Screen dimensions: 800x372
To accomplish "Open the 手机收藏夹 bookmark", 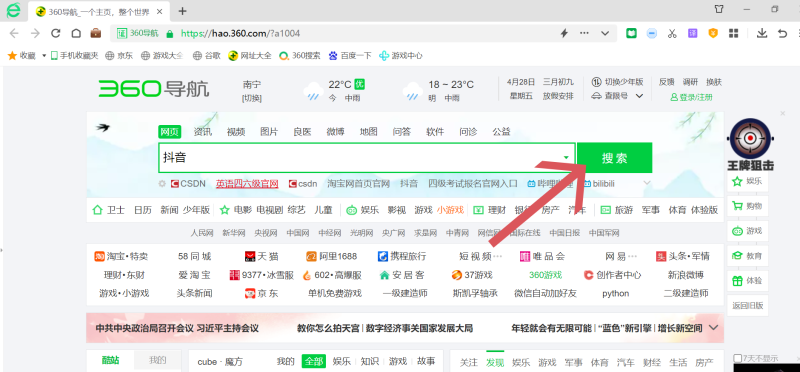I will coord(74,56).
